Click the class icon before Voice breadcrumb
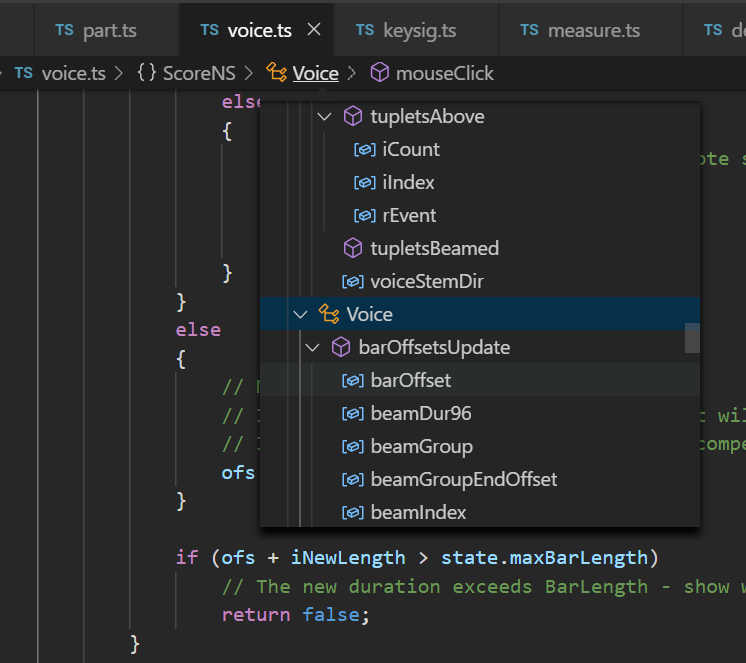 point(276,73)
